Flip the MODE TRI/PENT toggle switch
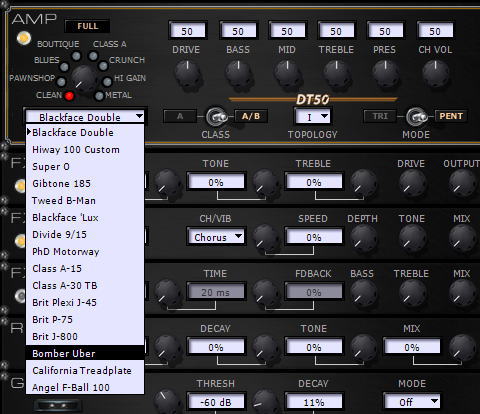Viewport: 480px width, 414px height. (x=416, y=117)
